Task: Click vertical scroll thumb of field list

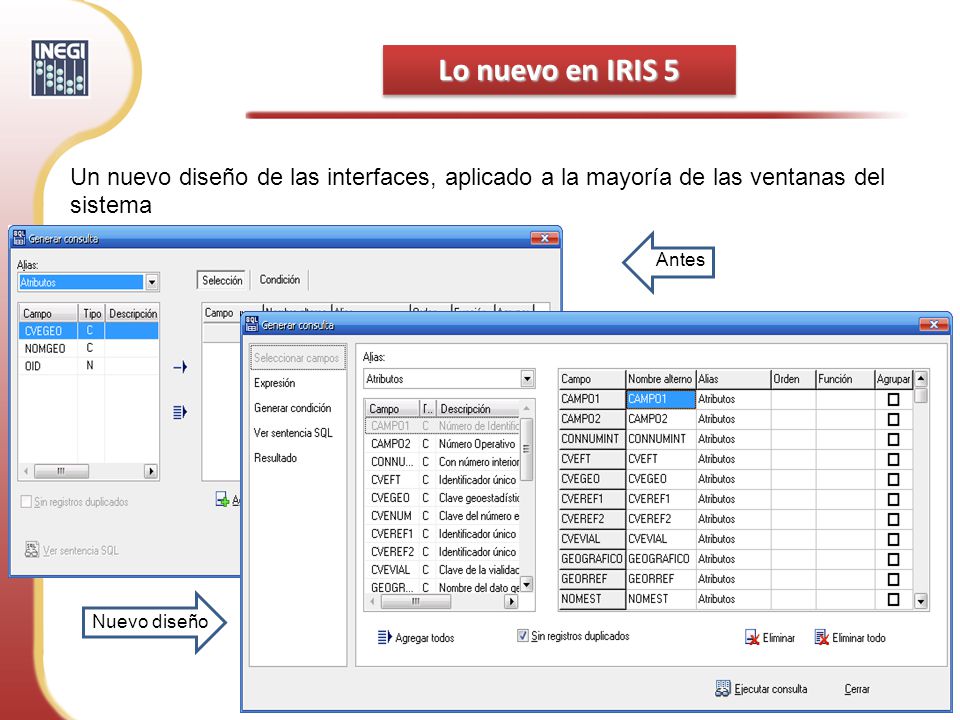Action: click(x=527, y=449)
